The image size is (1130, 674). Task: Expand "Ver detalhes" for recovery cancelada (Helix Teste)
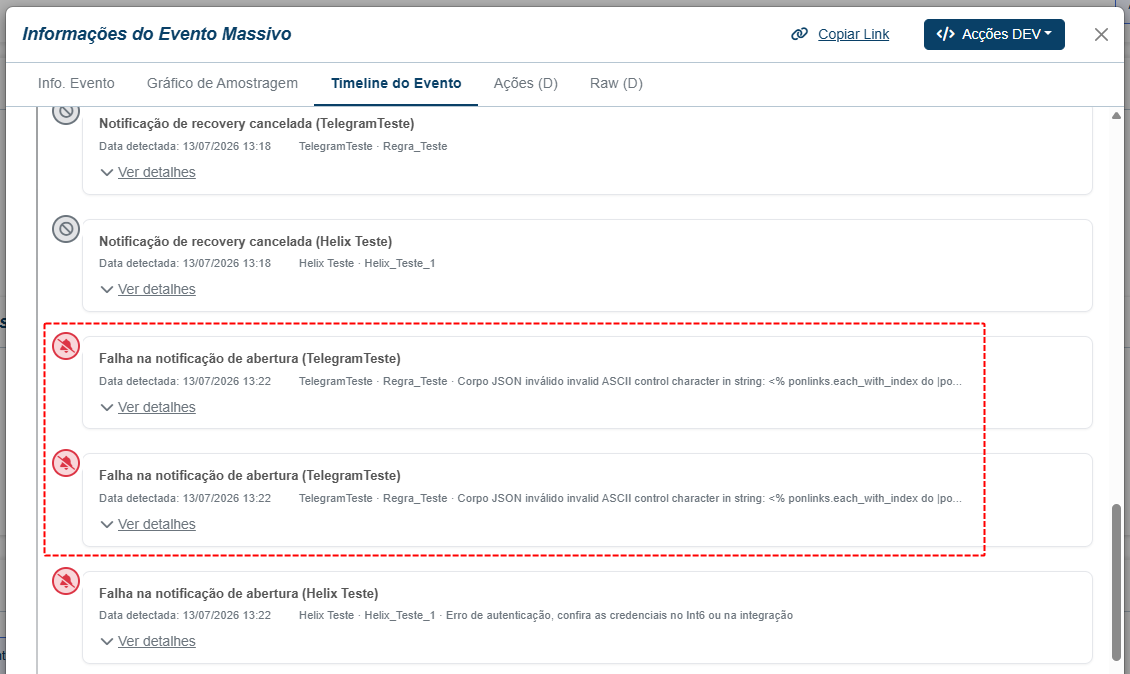pyautogui.click(x=148, y=289)
